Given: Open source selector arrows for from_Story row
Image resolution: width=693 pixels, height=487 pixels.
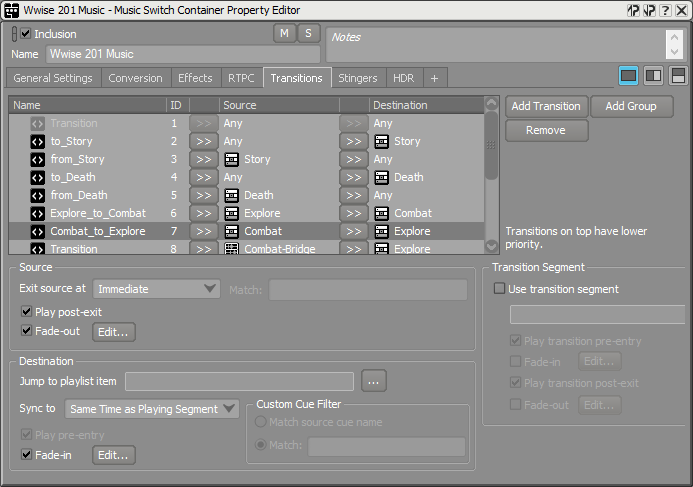Looking at the screenshot, I should click(204, 160).
